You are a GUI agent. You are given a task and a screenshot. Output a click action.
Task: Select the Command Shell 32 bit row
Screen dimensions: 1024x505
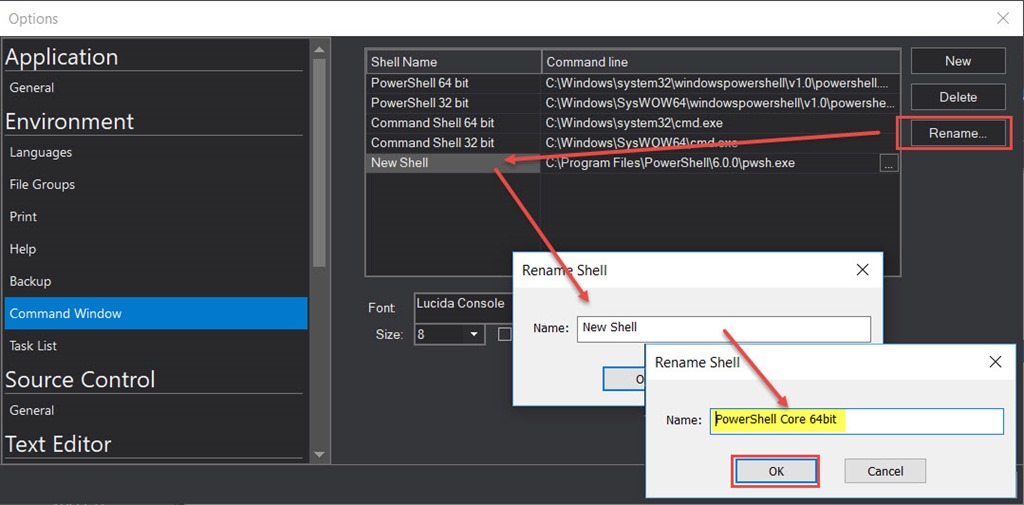632,142
